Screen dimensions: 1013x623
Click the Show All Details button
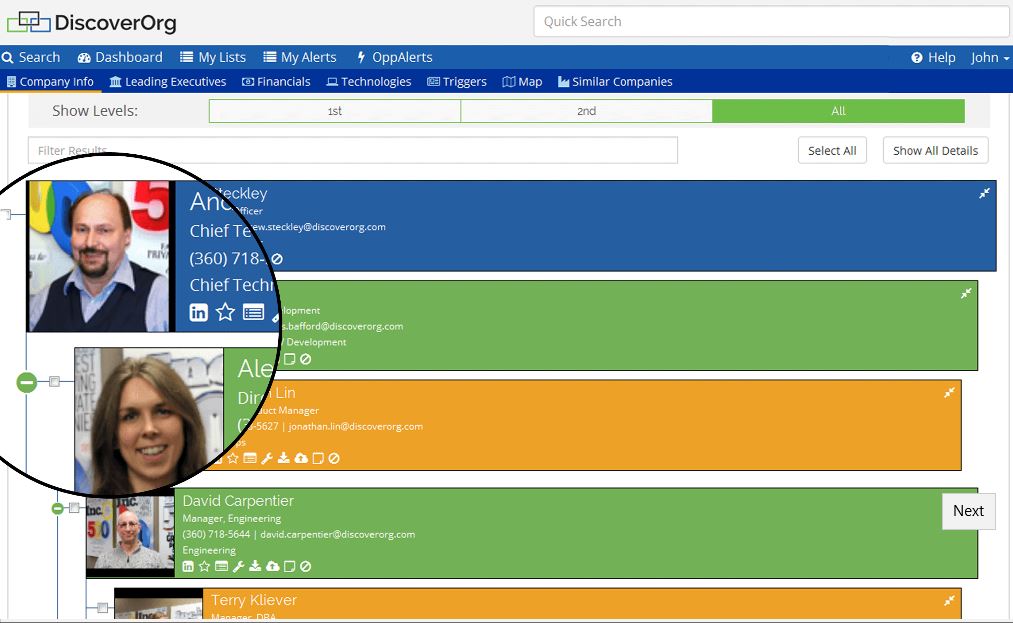[x=934, y=150]
